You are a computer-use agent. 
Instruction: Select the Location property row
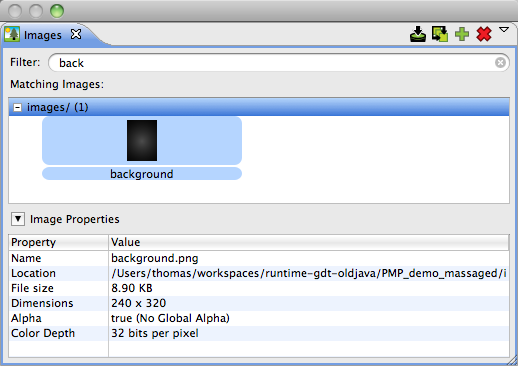click(259, 273)
